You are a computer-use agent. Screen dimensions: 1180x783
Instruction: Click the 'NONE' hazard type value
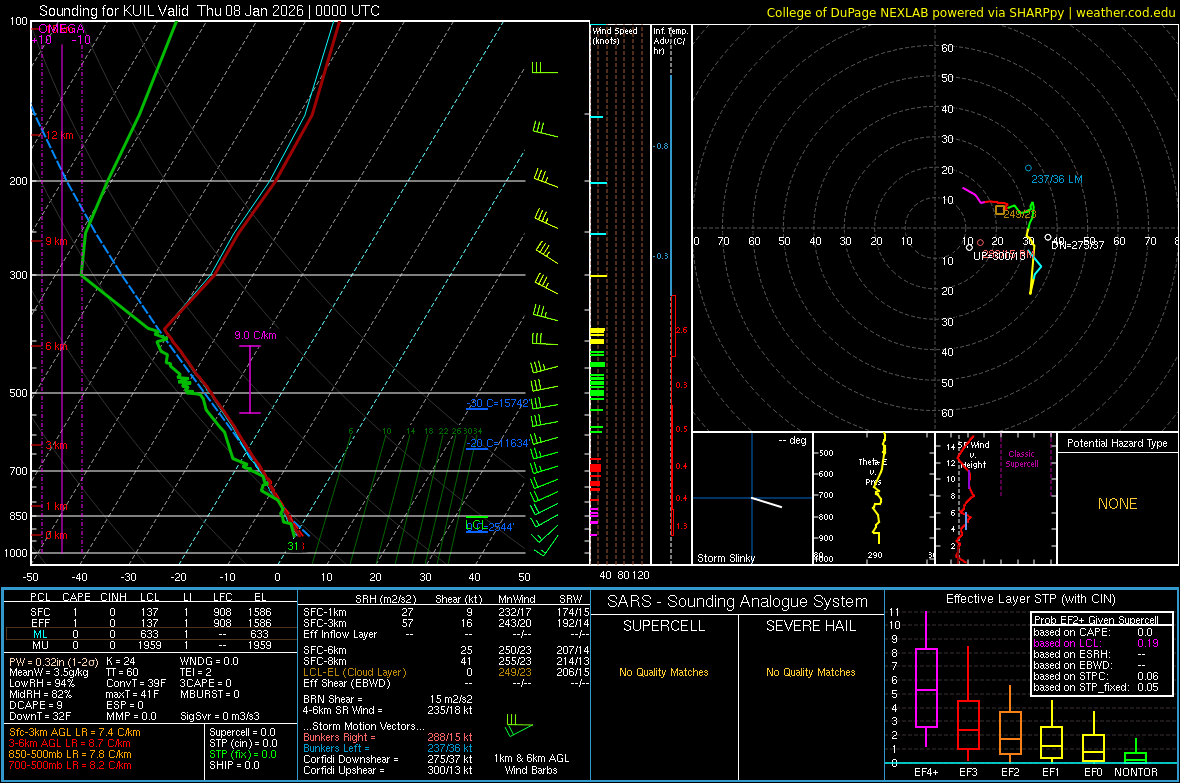pyautogui.click(x=1117, y=504)
